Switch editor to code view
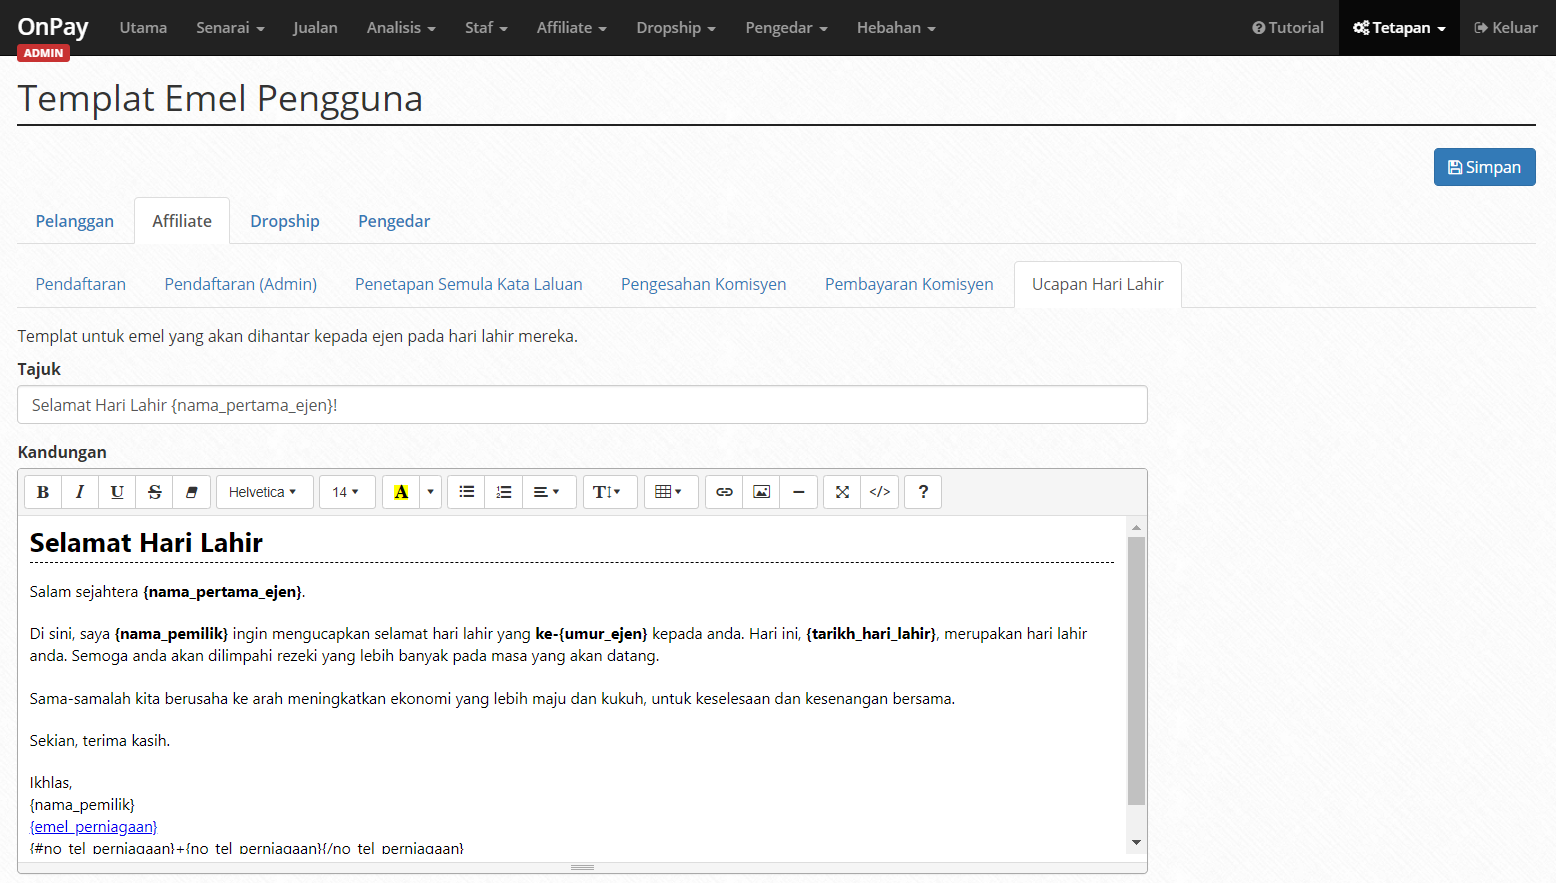1556x883 pixels. pyautogui.click(x=880, y=492)
